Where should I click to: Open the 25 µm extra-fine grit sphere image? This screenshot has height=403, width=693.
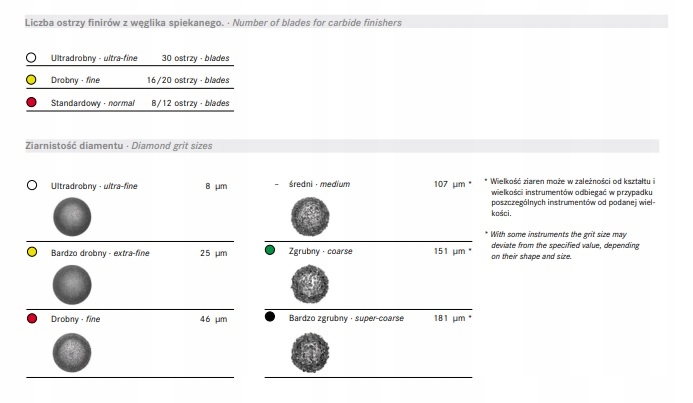[x=70, y=284]
